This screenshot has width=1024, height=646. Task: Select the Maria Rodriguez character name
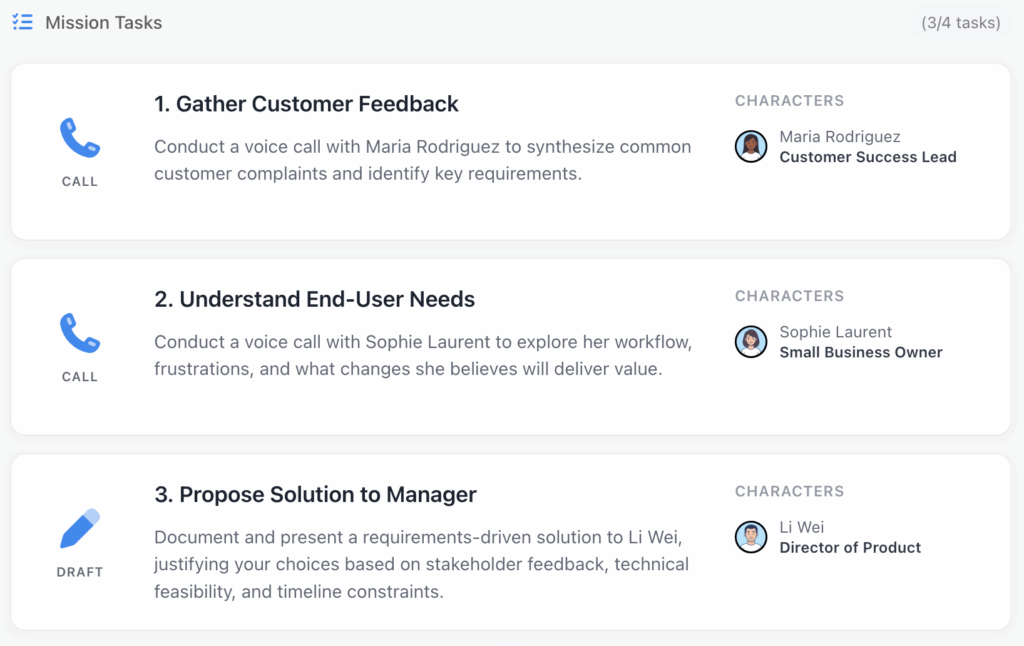click(x=839, y=137)
